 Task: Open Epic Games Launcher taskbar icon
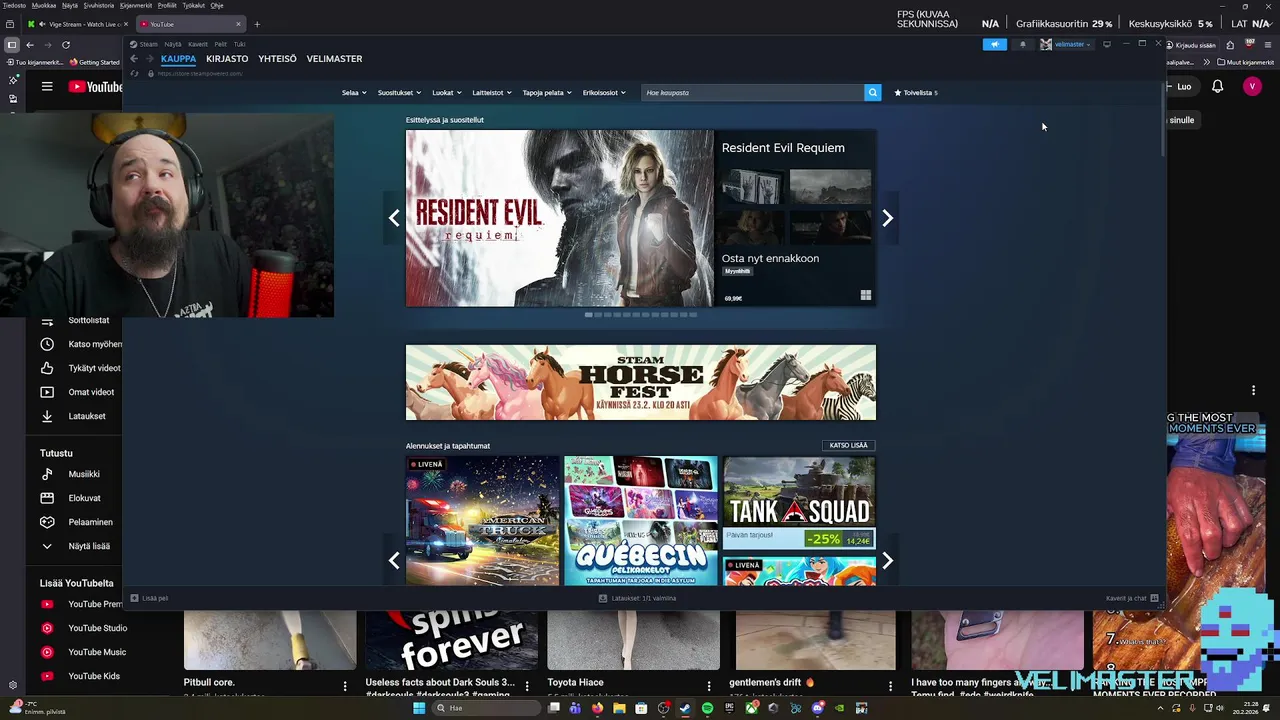point(729,708)
